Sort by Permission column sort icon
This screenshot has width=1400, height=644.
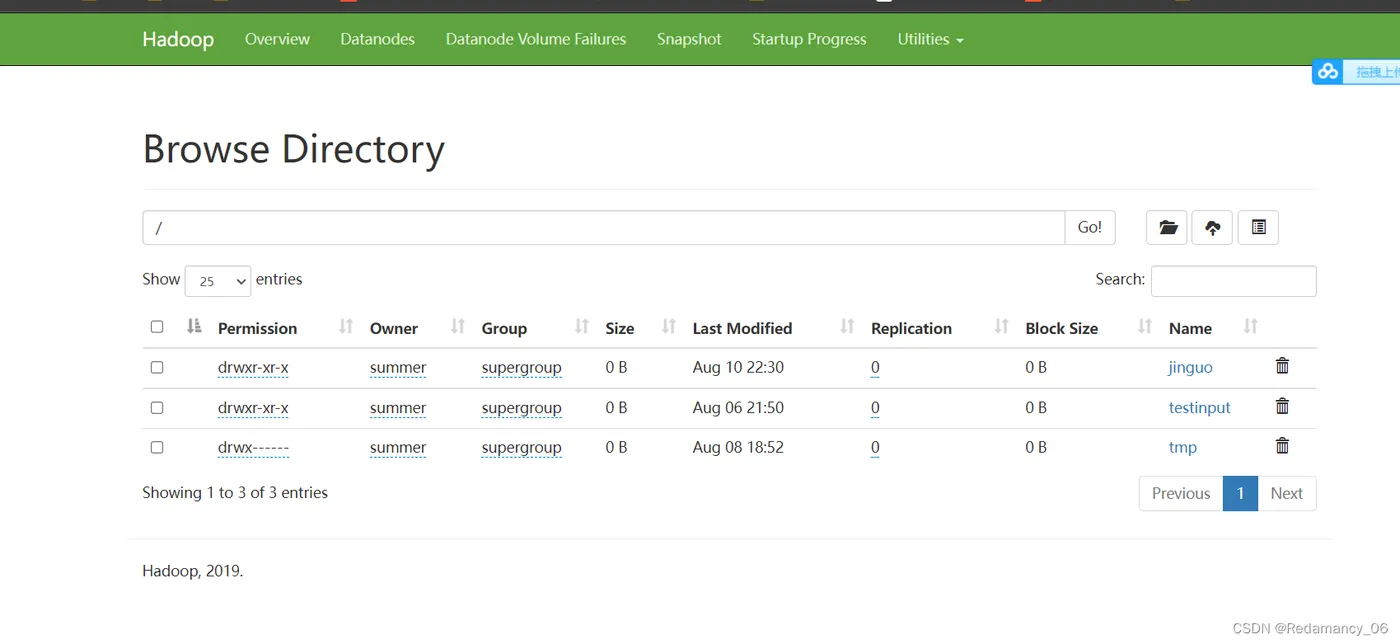click(346, 327)
